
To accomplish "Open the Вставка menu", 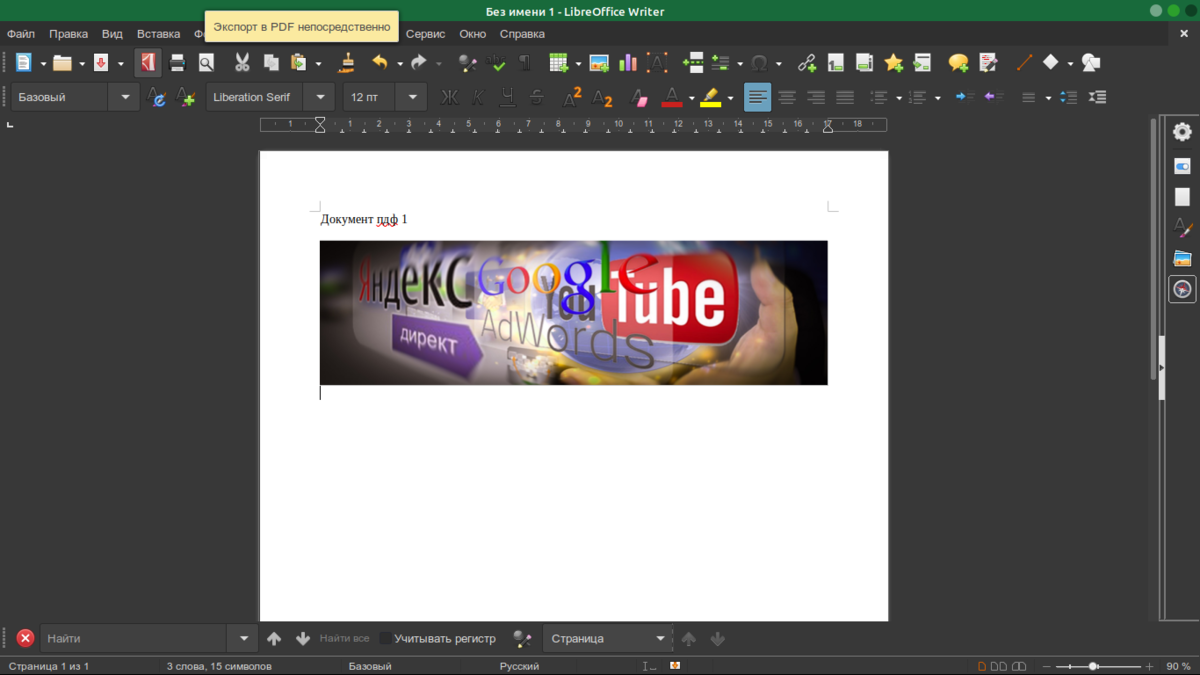I will (158, 34).
